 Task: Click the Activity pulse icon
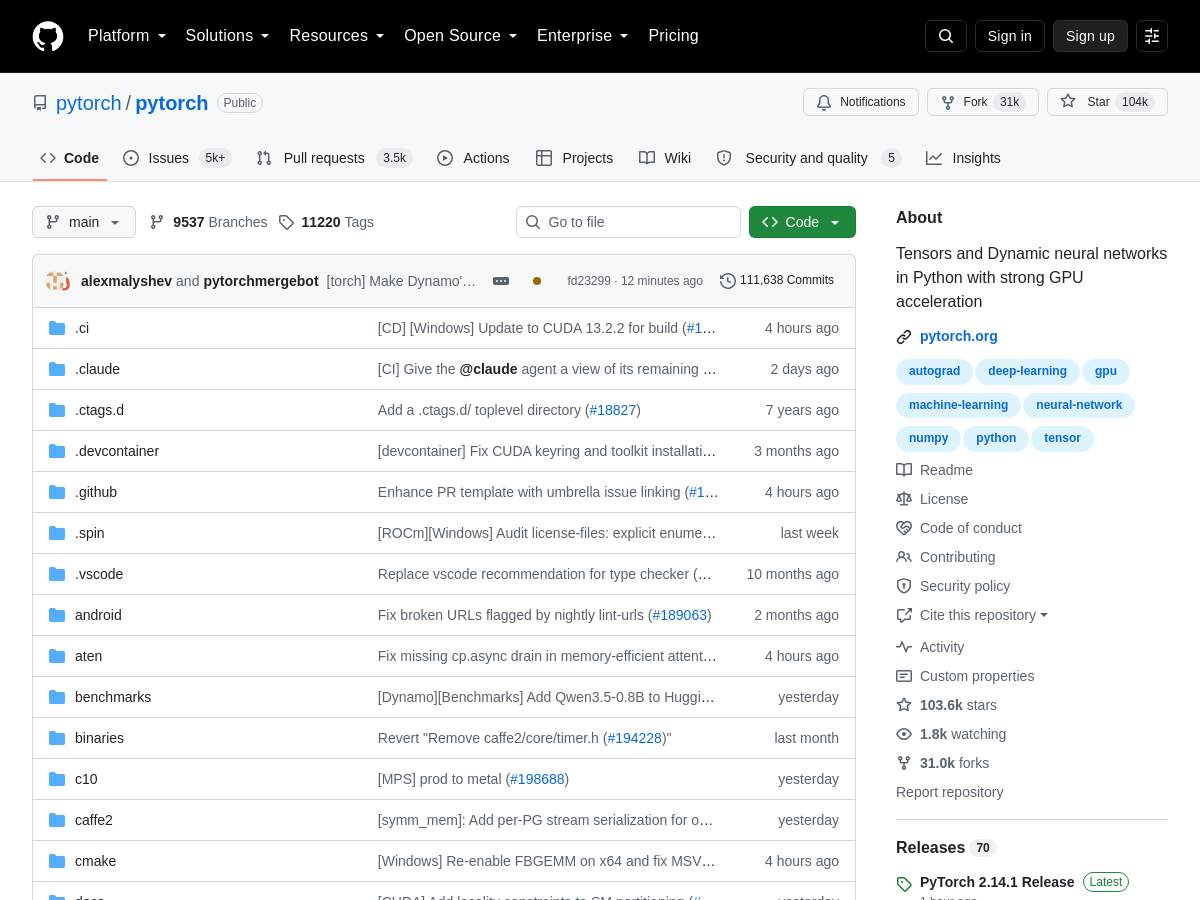904,647
